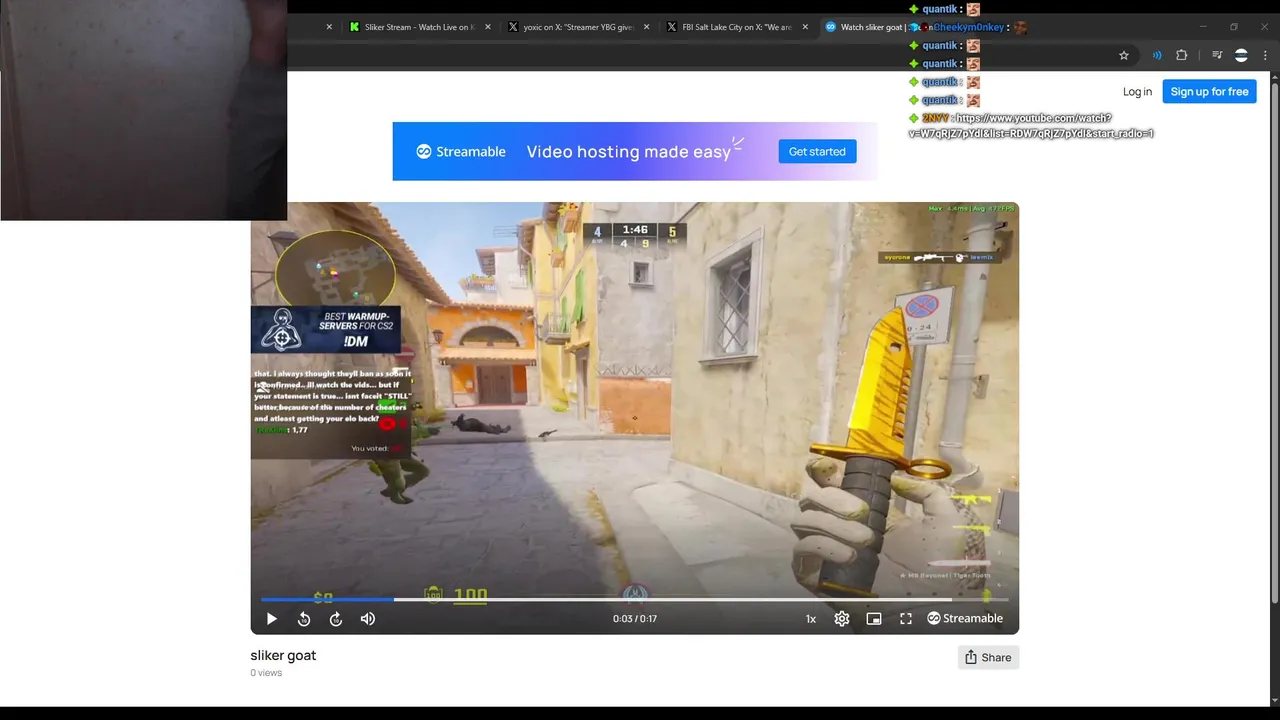Bookmark this page with star icon
This screenshot has height=720, width=1280.
1124,56
